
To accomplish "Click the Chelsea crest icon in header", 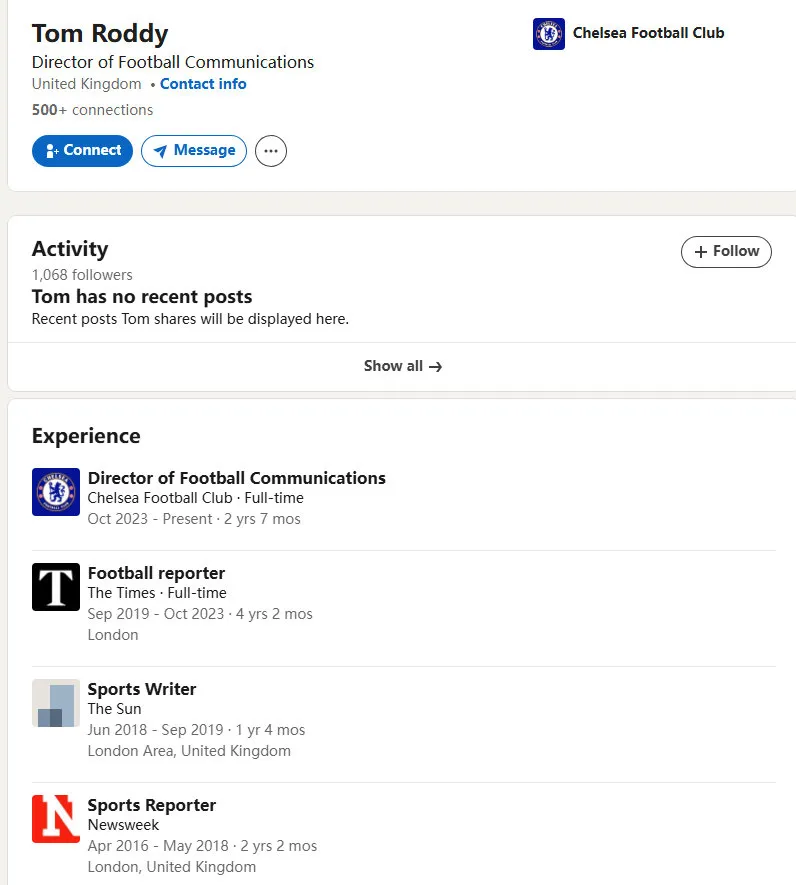I will click(548, 34).
